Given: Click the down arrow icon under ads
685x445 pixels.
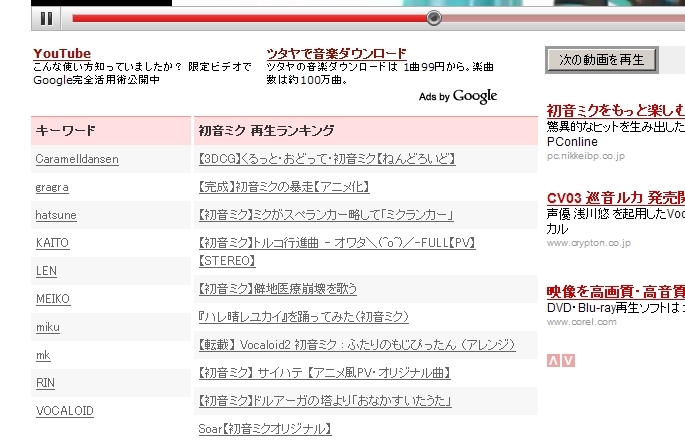Looking at the screenshot, I should click(x=568, y=361).
